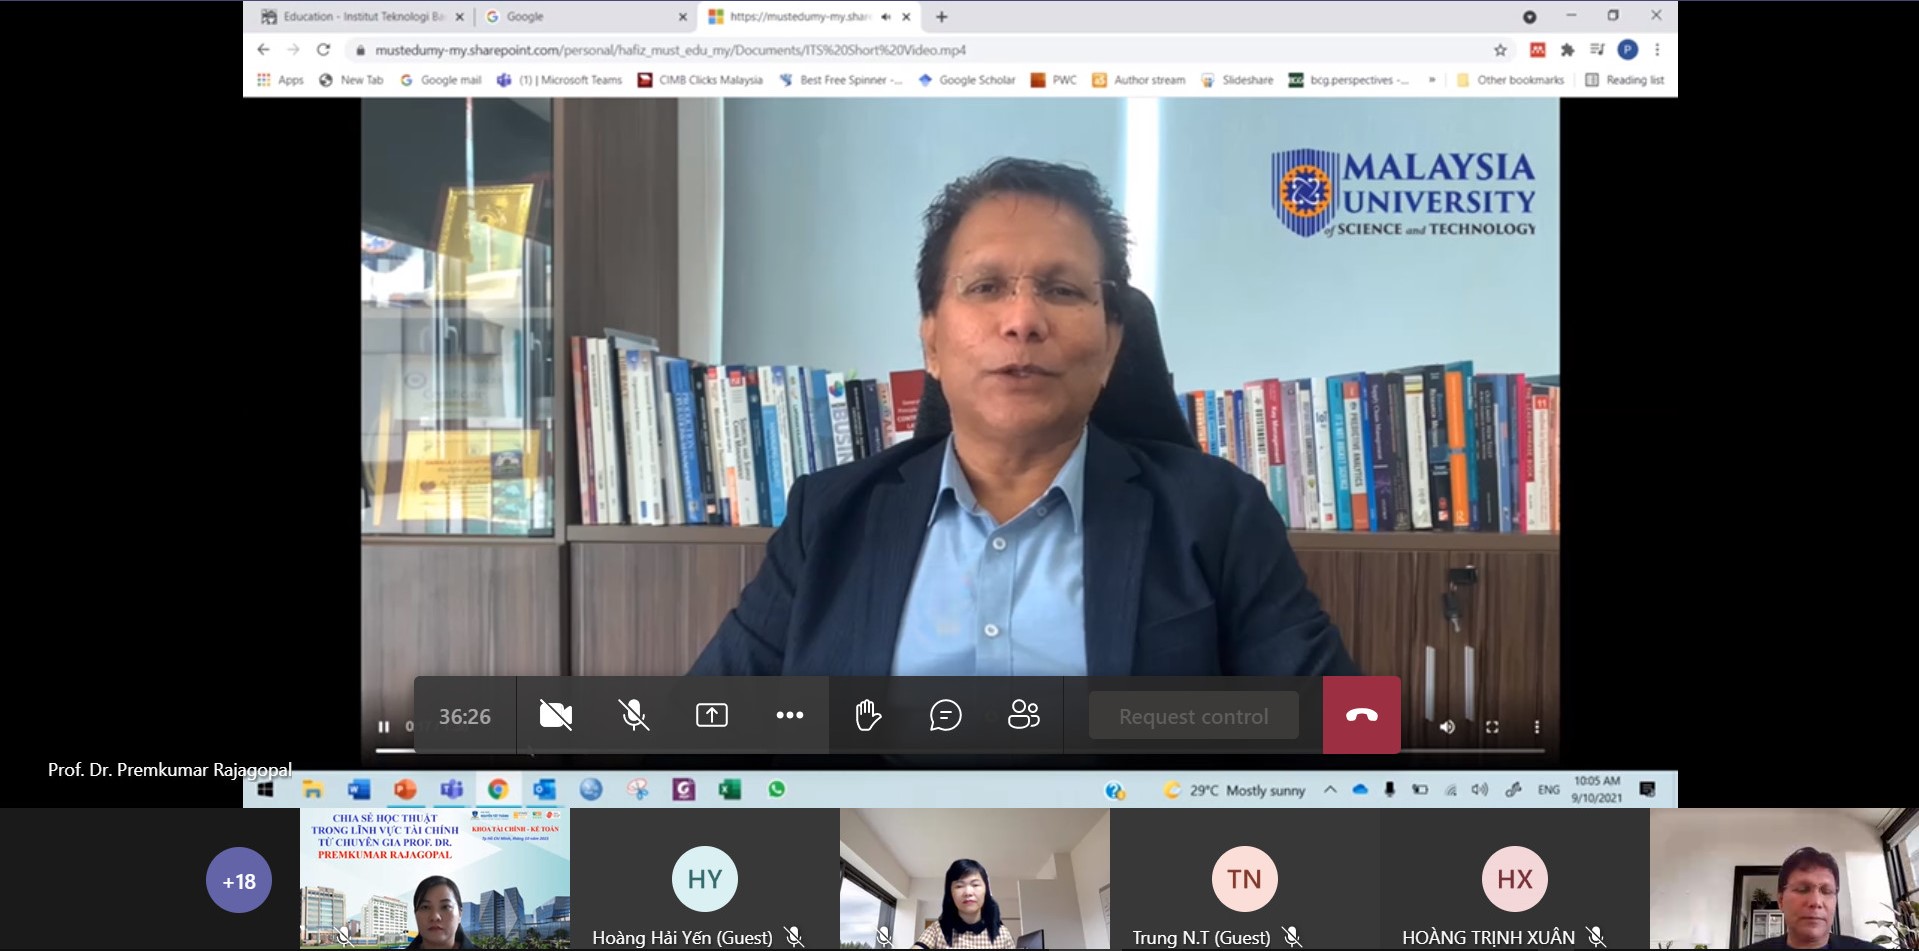Image resolution: width=1919 pixels, height=951 pixels.
Task: Open the share content tray
Action: point(711,715)
